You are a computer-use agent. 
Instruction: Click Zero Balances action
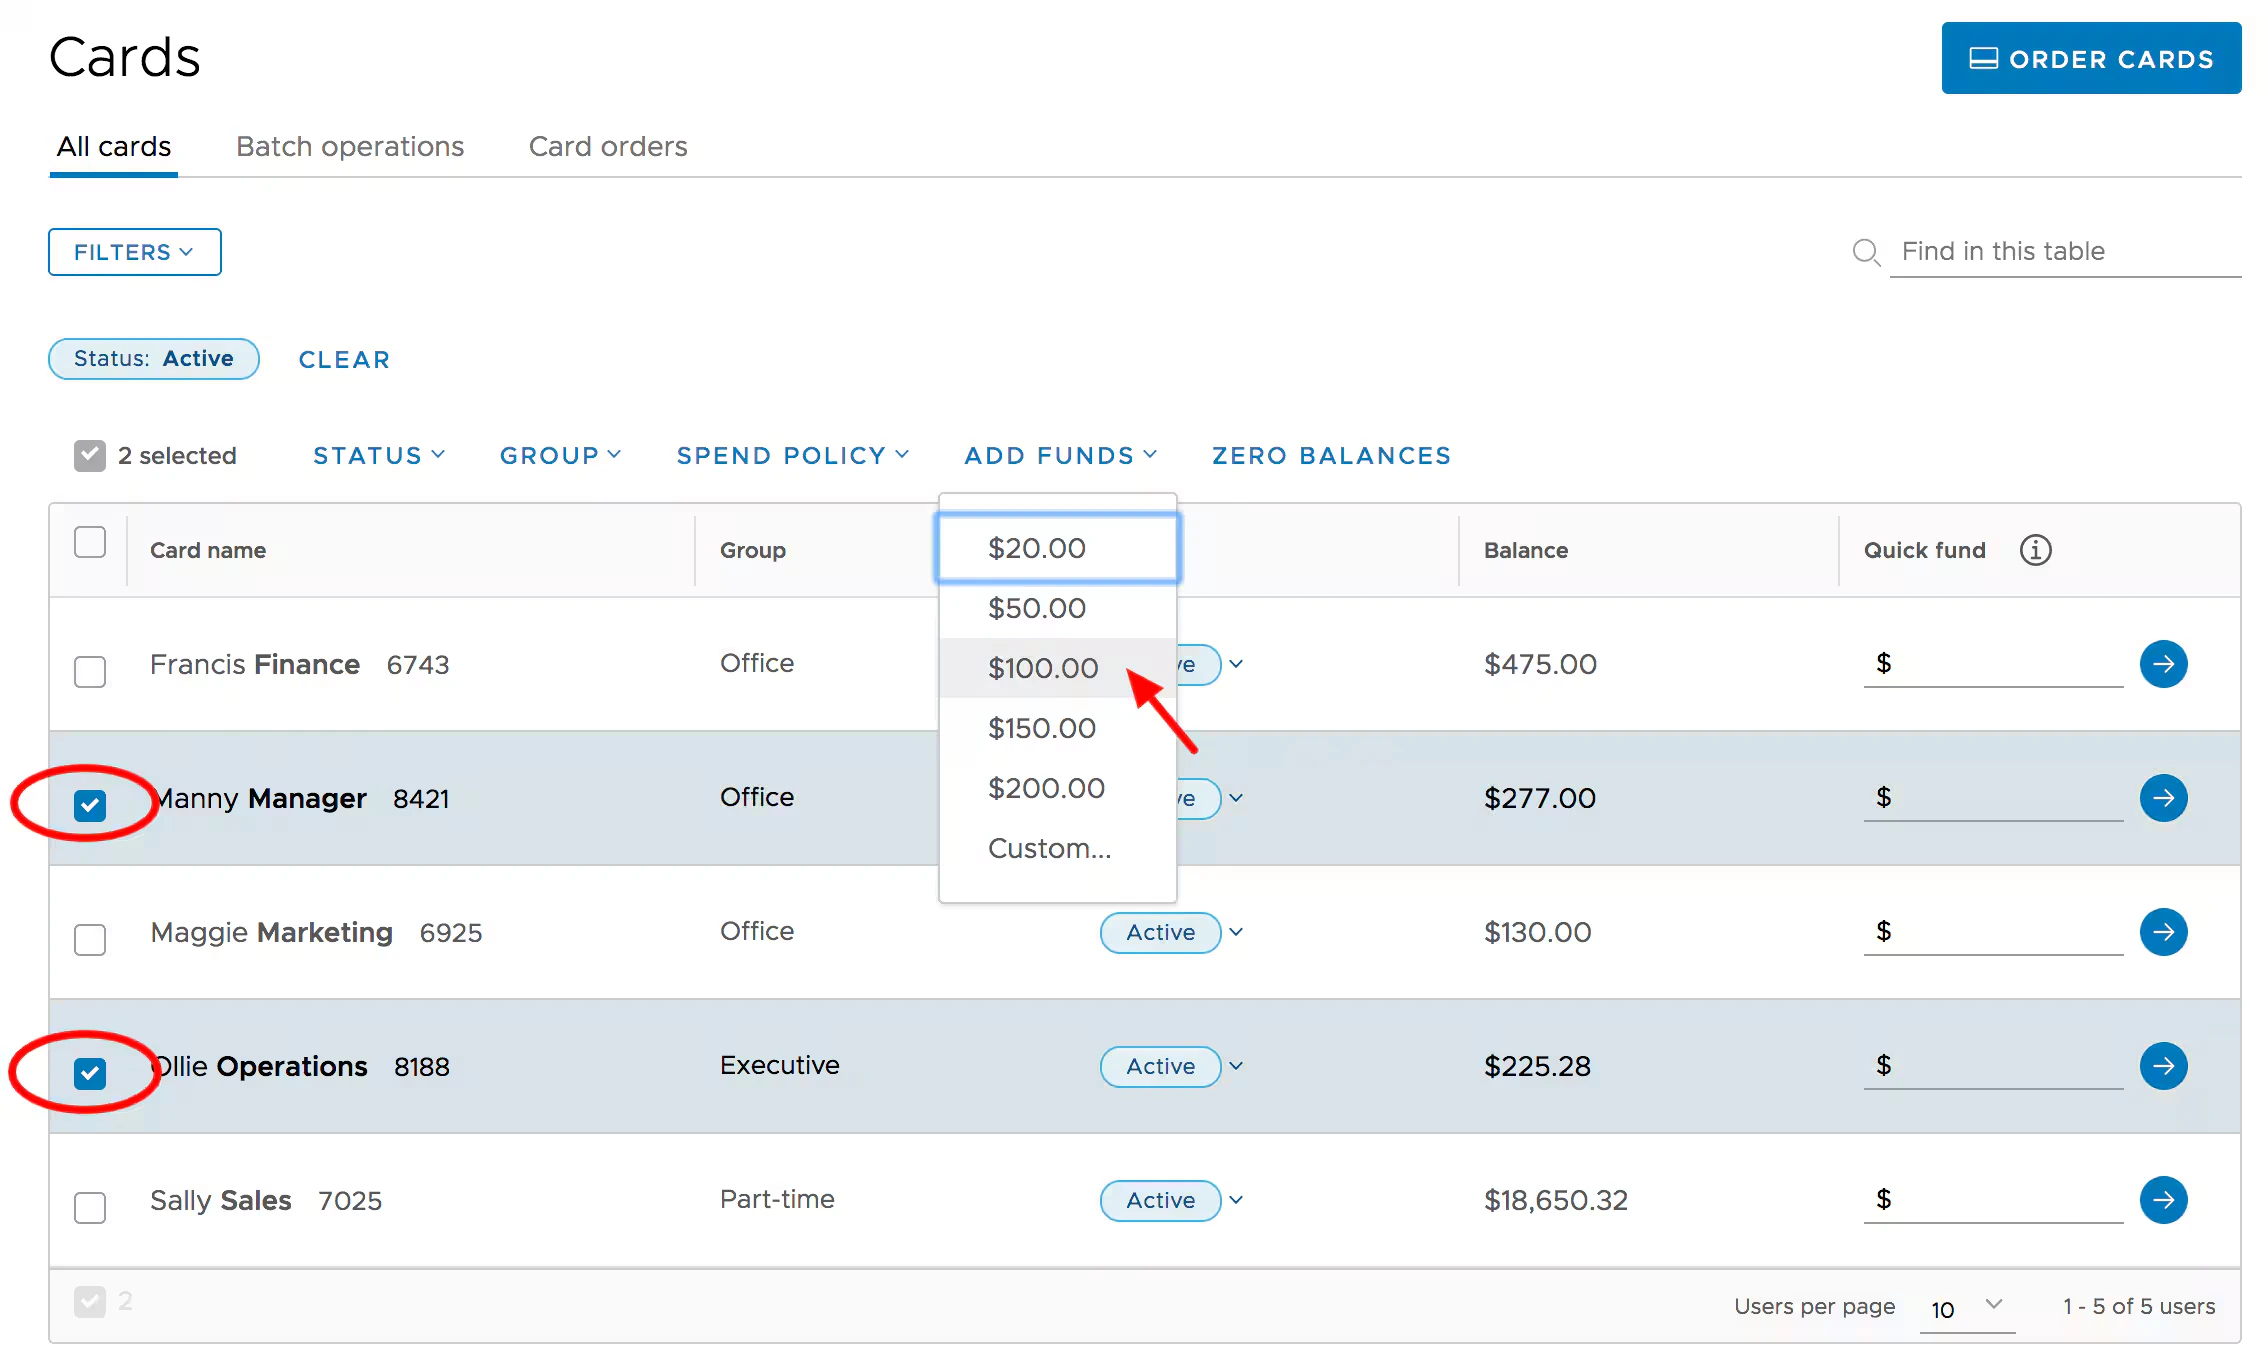(1331, 456)
